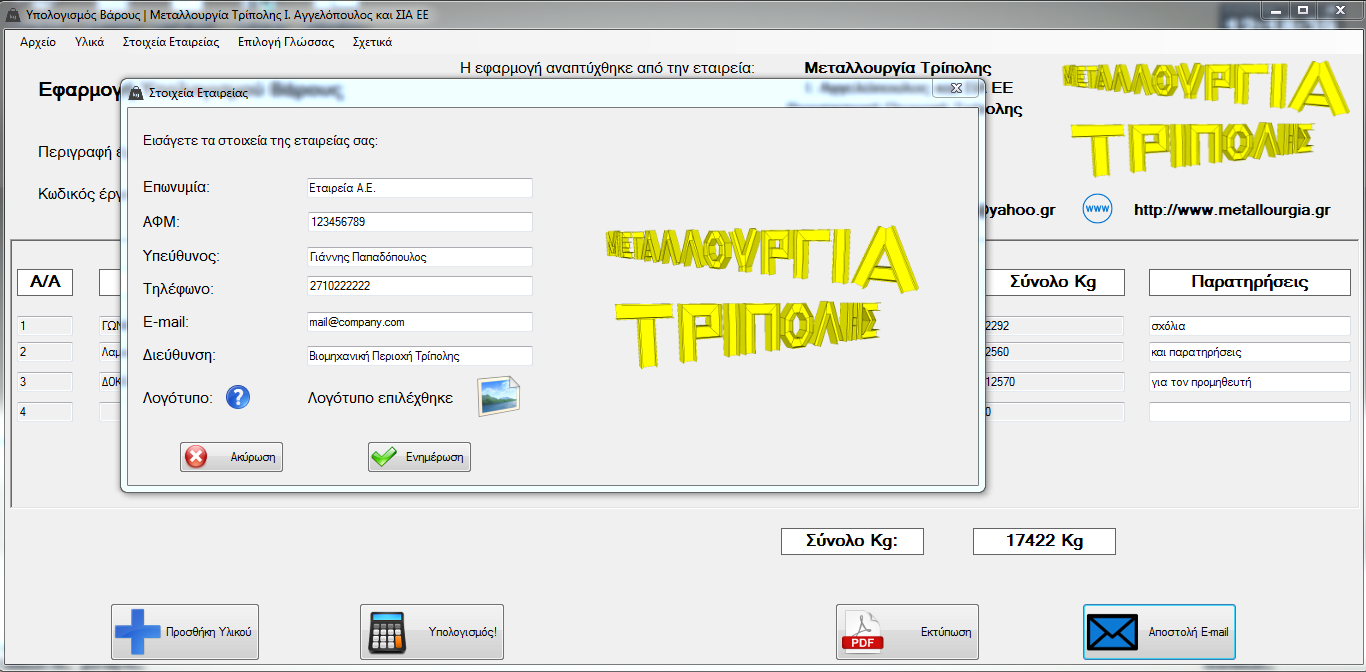
Task: Click the row number 3 cell
Action: pyautogui.click(x=45, y=382)
